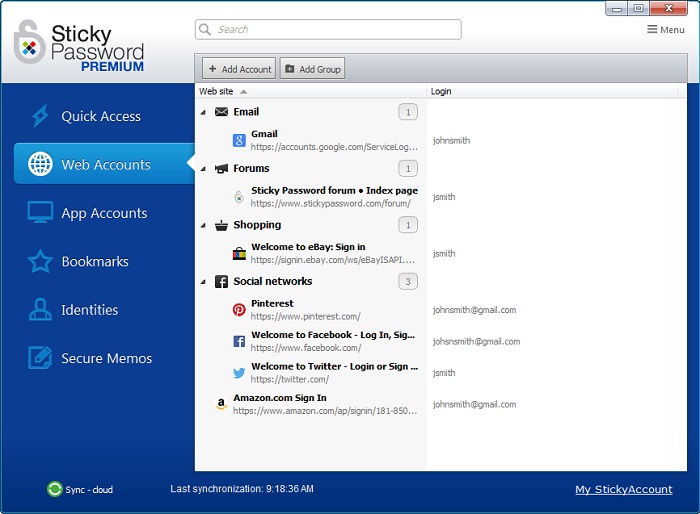Click the Twitter bird icon

pos(239,373)
